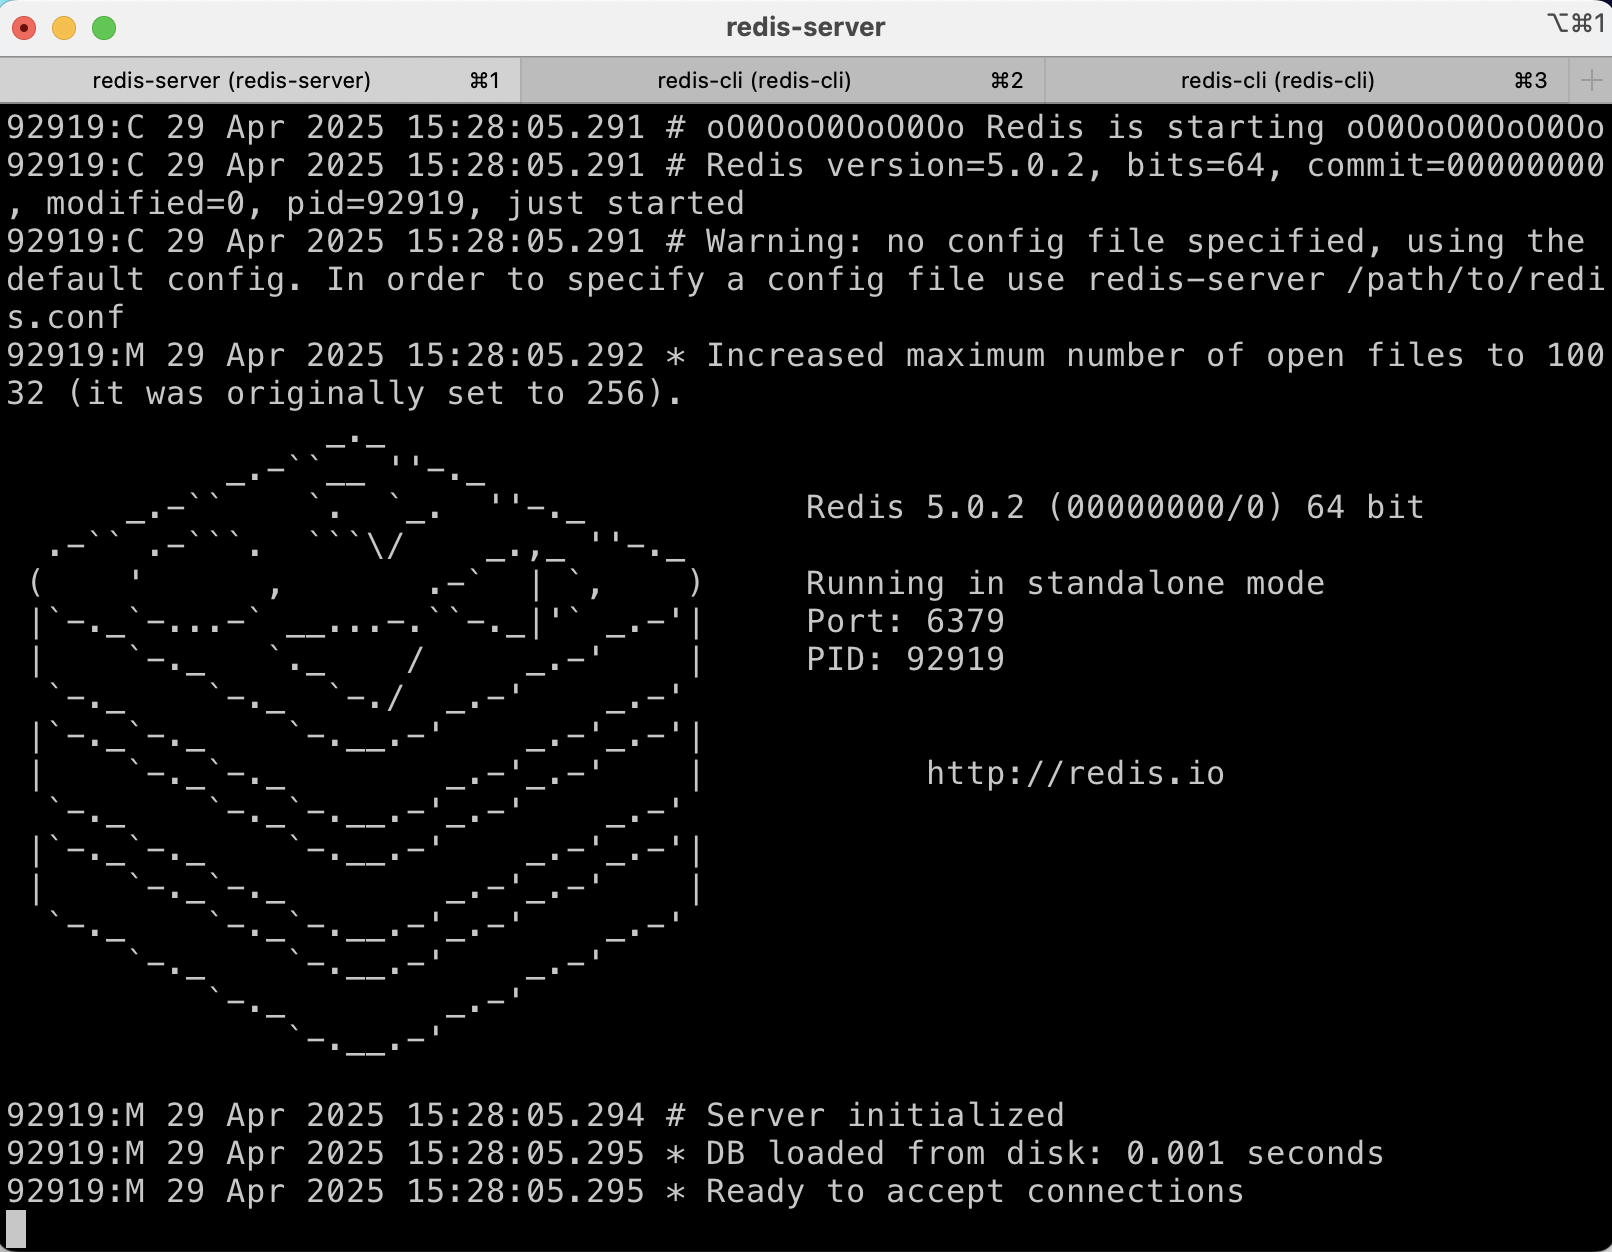Click '32 (it was originally set to 256).' line
Viewport: 1612px width, 1252px height.
pos(345,393)
